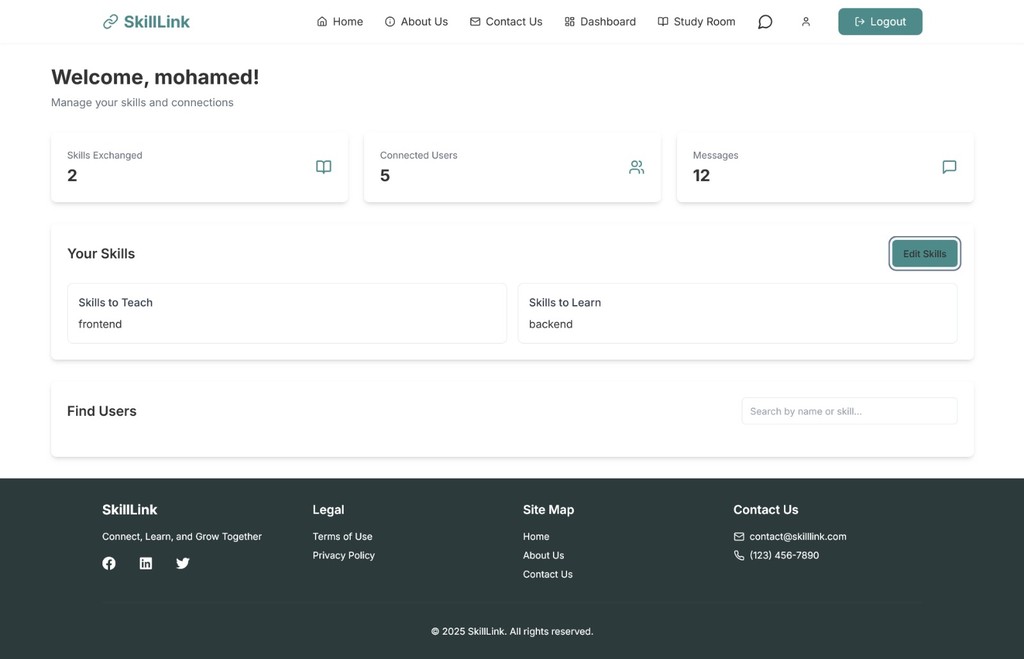Screen dimensions: 1024x659
Task: Click the footer 'Site Map' heading
Action: 548,509
